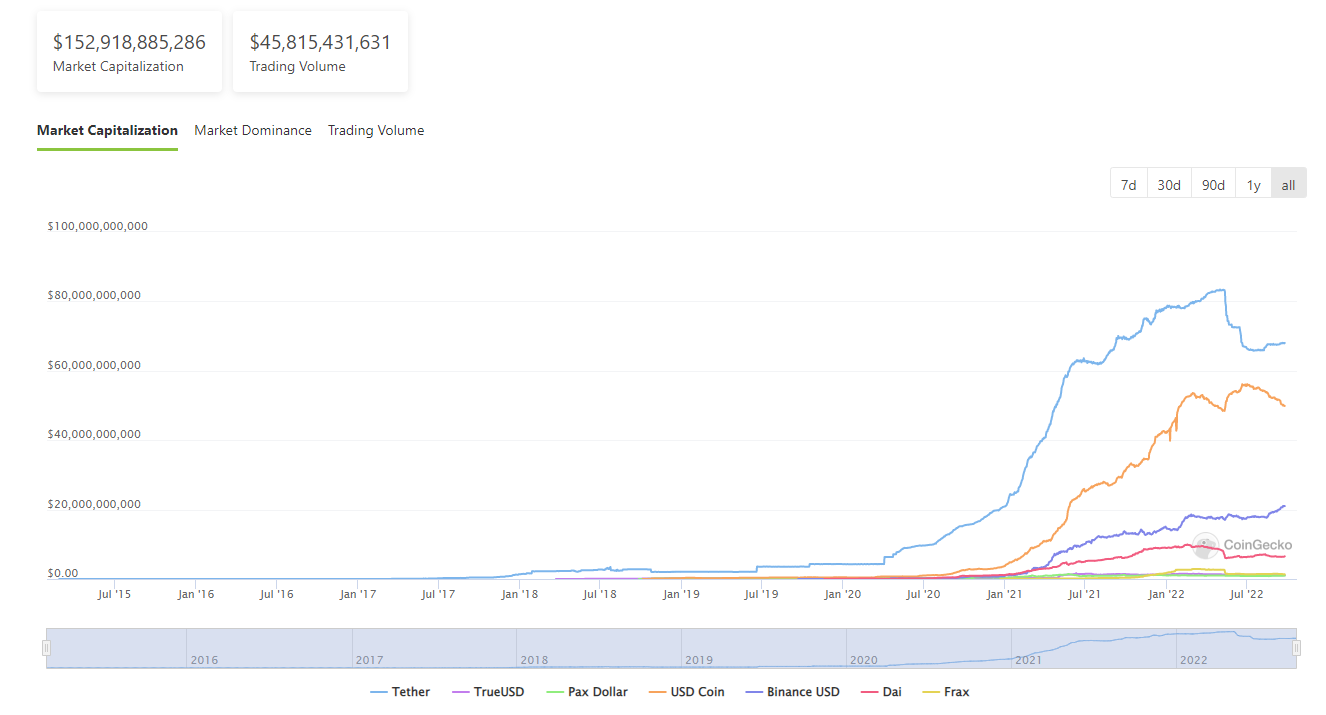Toggle Frax series in legend

pyautogui.click(x=945, y=691)
